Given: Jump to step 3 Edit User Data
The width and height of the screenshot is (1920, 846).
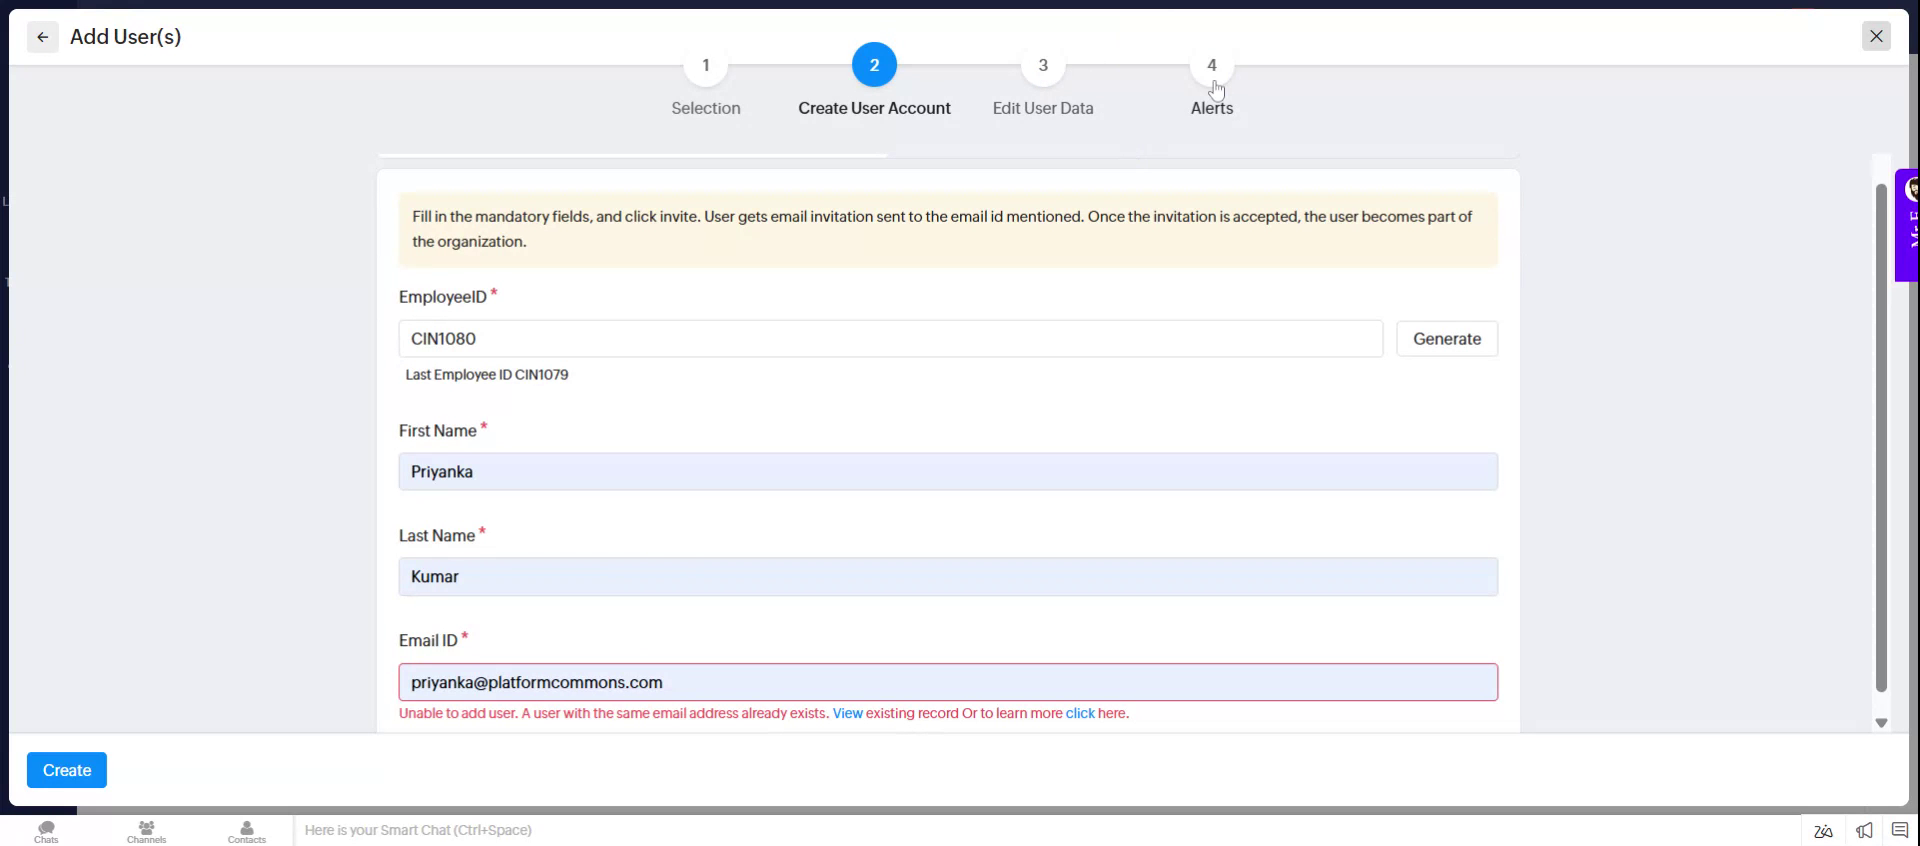Looking at the screenshot, I should point(1043,65).
